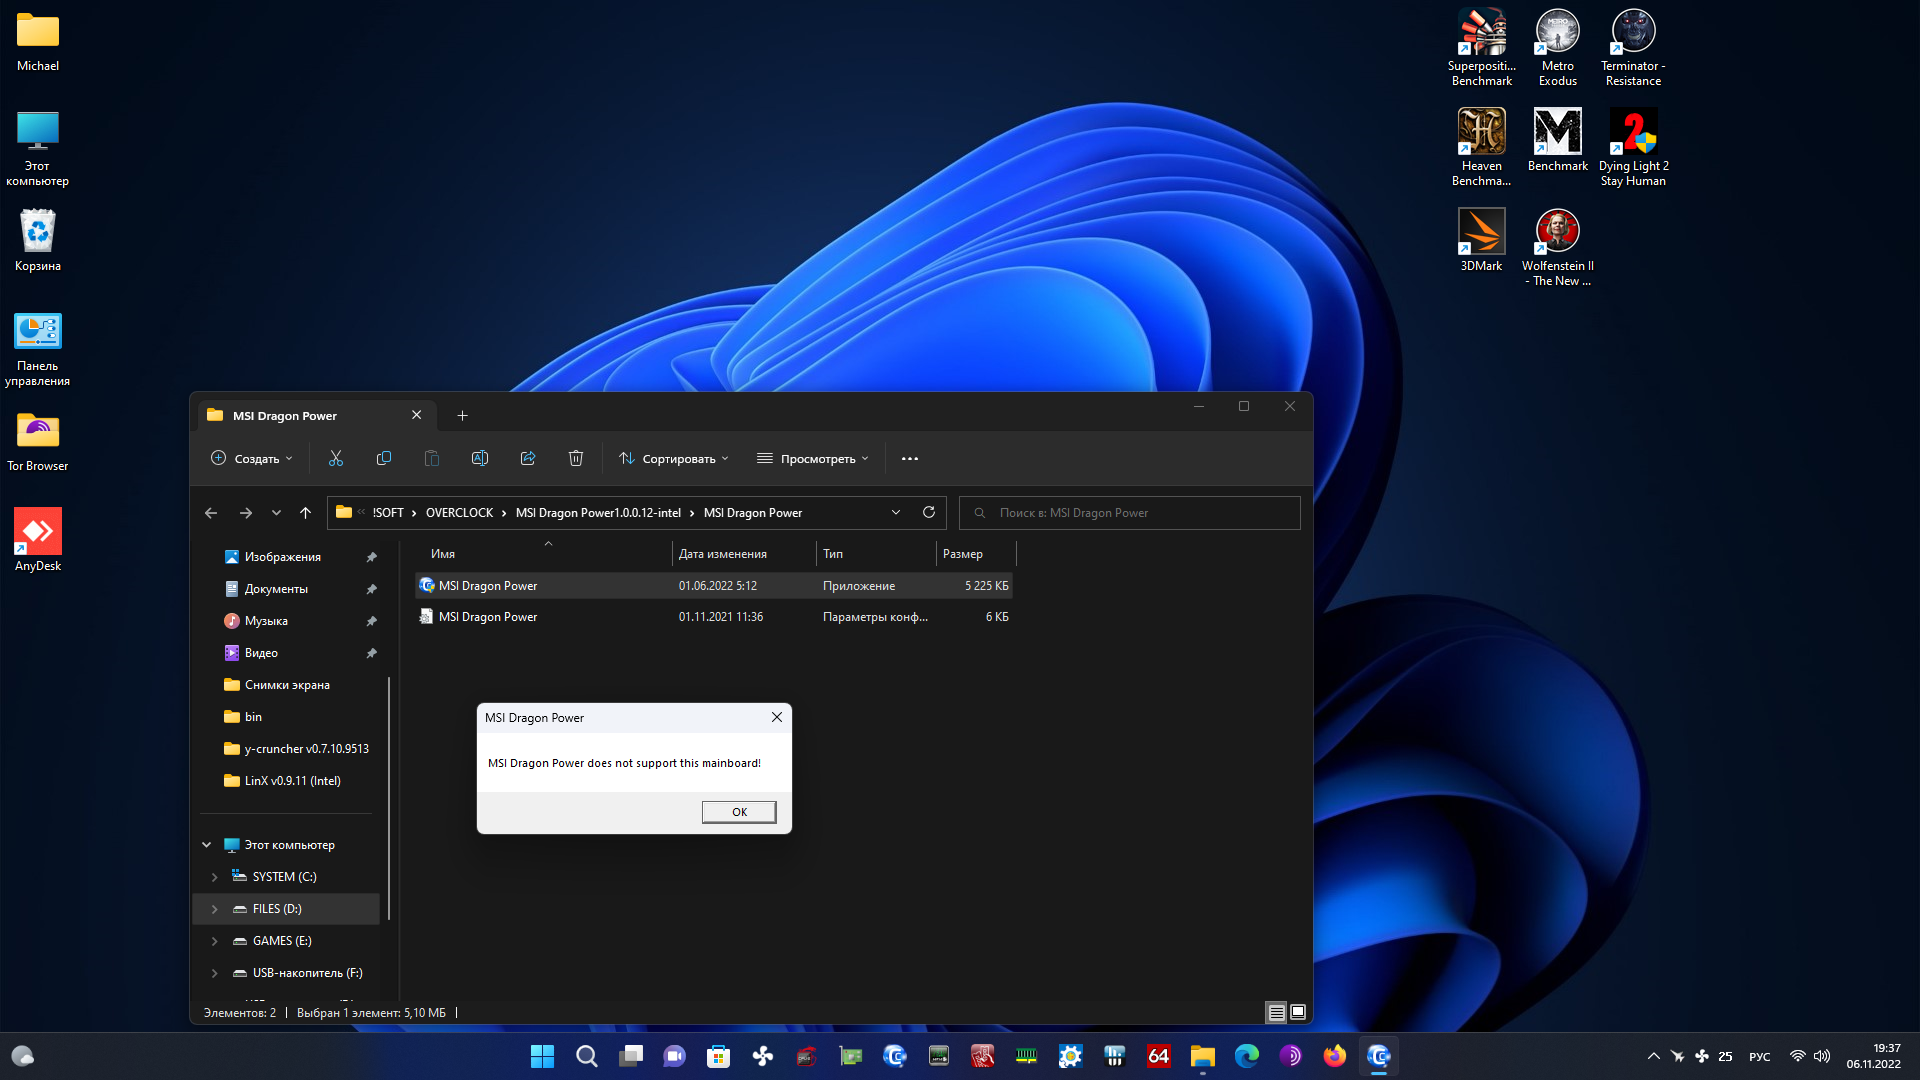Screen dimensions: 1920x1080
Task: Click the Share icon in toolbar
Action: click(x=528, y=458)
